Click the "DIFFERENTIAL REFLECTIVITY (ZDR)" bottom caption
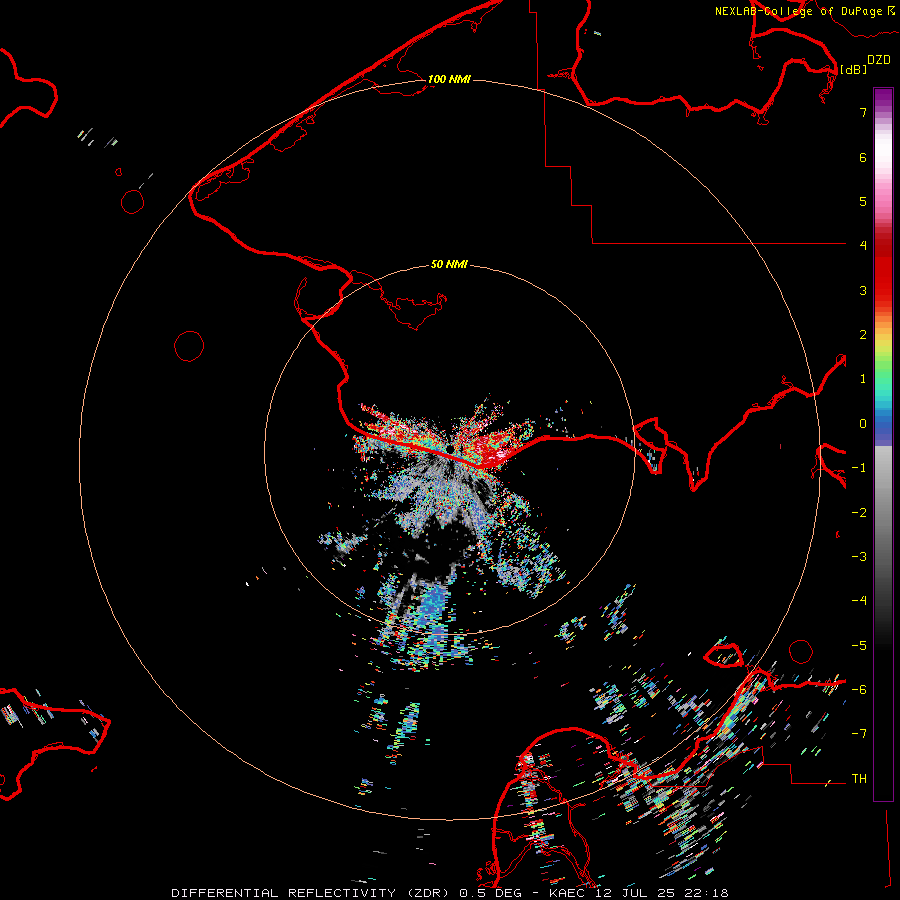 312,893
